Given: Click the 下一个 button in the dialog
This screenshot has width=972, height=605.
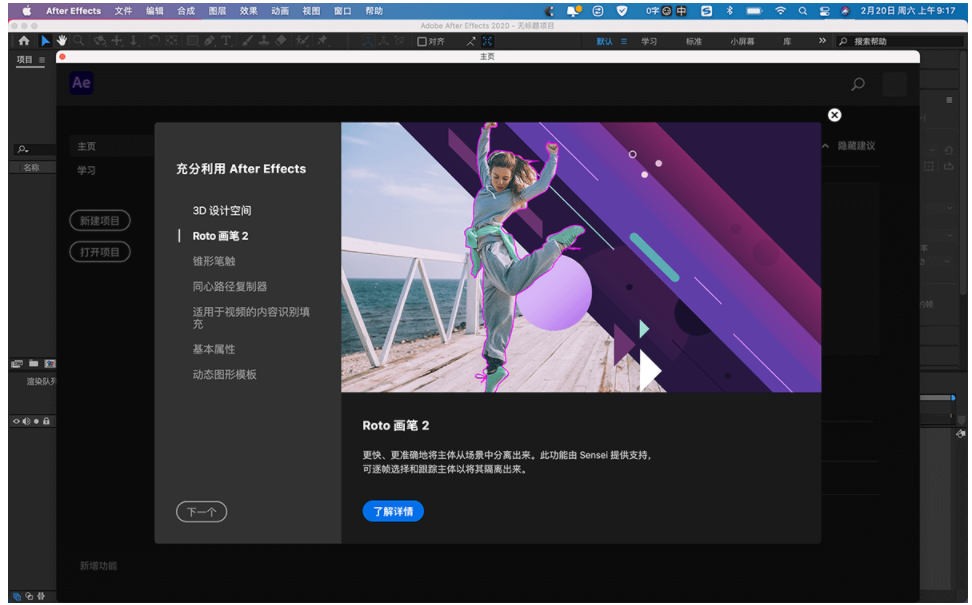Looking at the screenshot, I should [200, 511].
